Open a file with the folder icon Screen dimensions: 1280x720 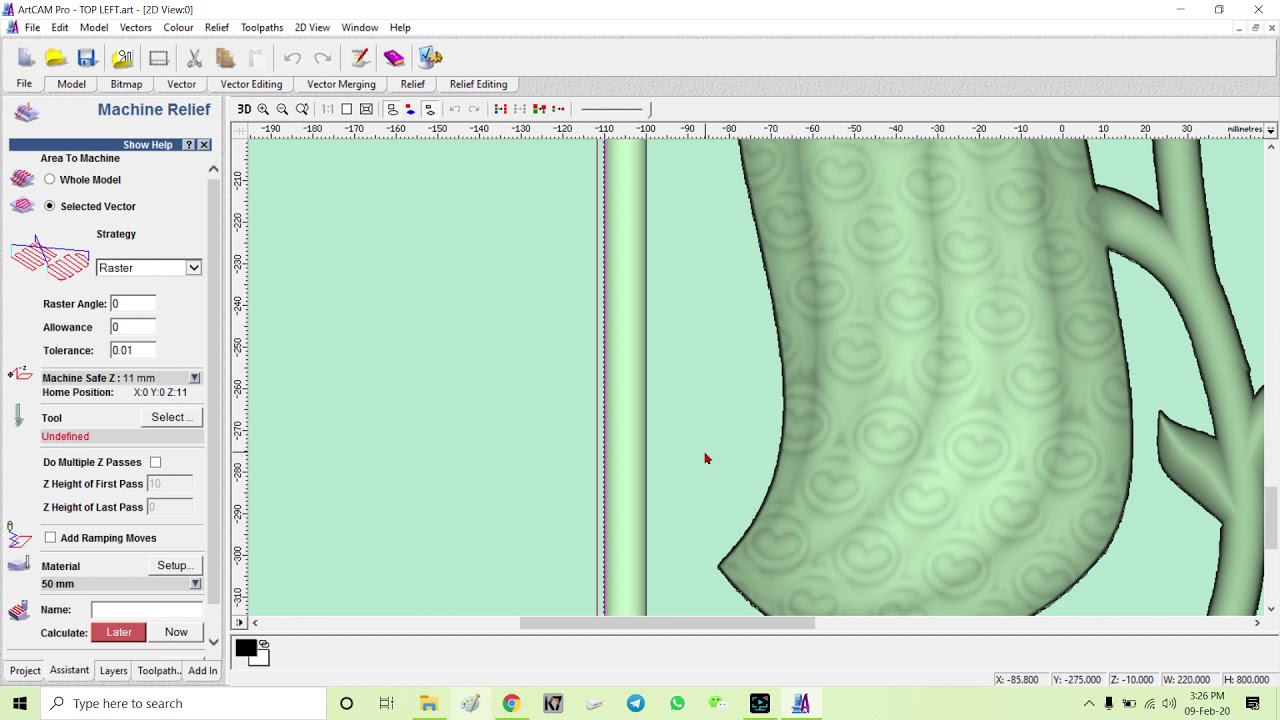click(56, 58)
